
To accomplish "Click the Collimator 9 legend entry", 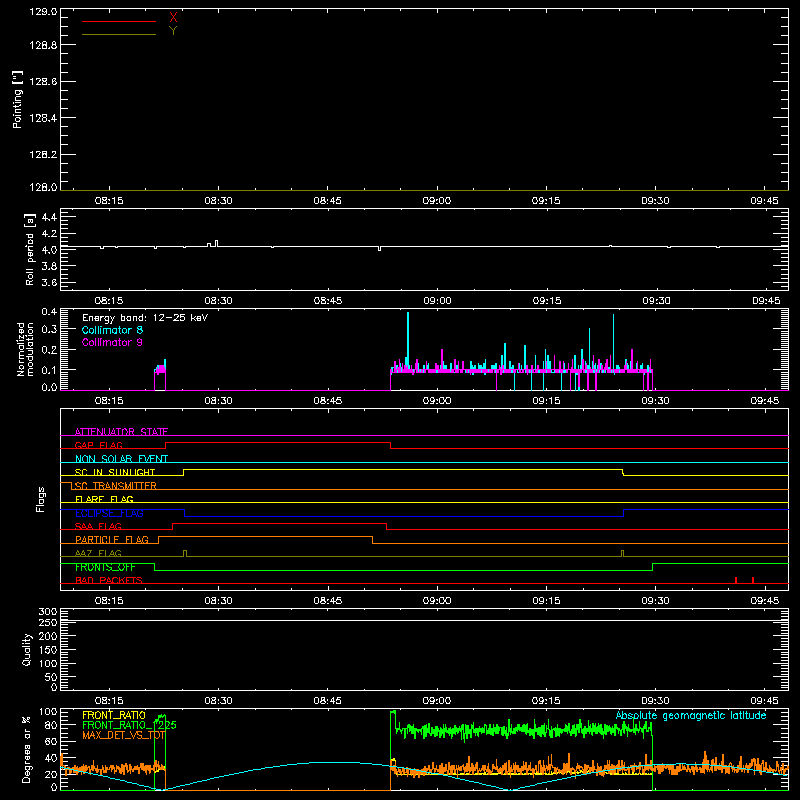I will tap(112, 342).
